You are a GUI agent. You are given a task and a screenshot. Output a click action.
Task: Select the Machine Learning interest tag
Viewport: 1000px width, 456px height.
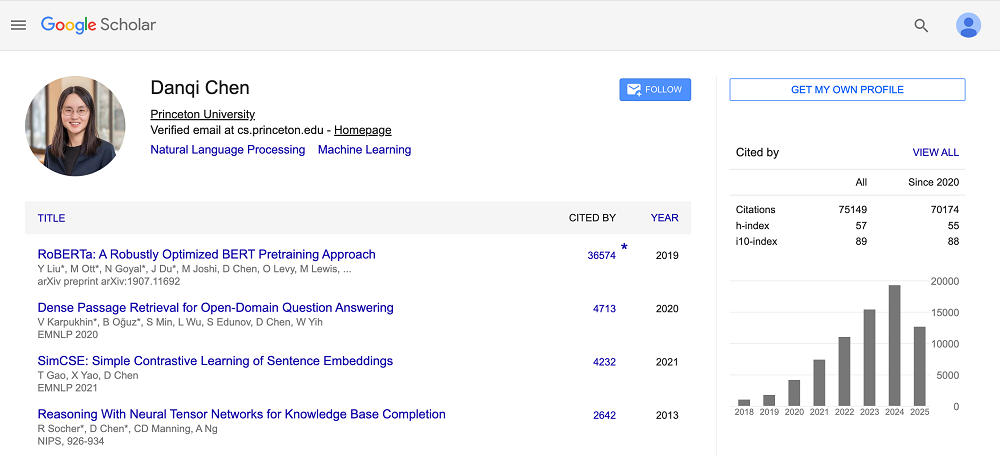pos(364,150)
